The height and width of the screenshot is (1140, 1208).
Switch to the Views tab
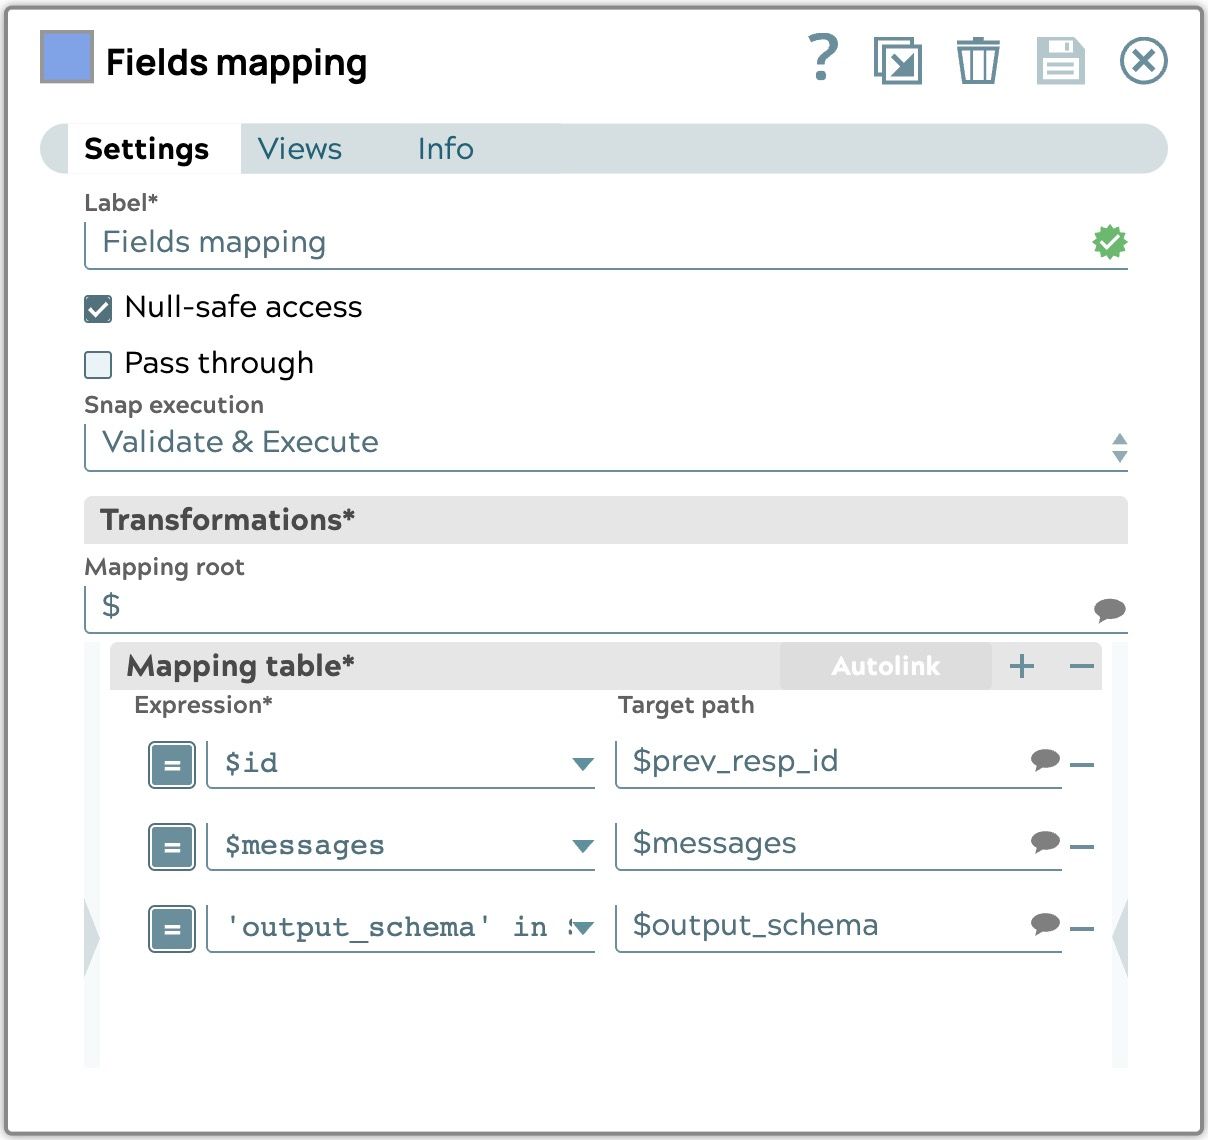pos(299,149)
